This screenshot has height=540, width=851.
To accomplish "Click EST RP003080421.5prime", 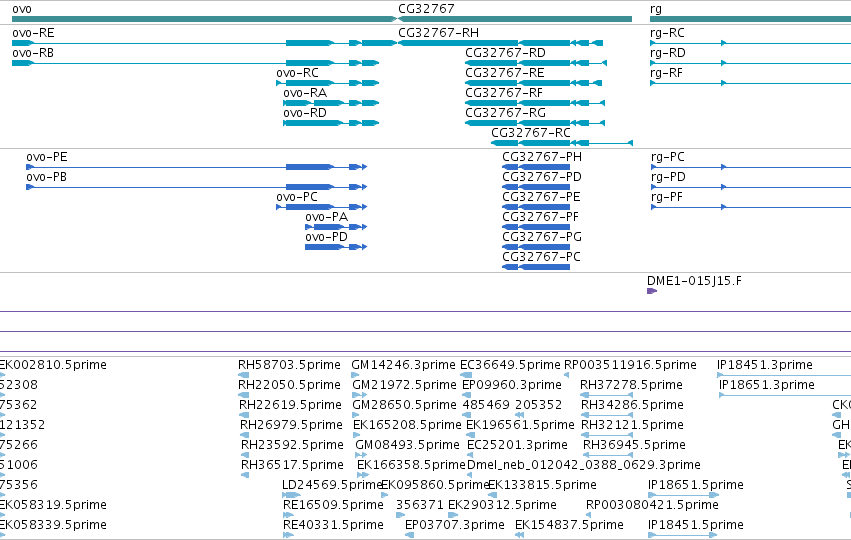I will (652, 505).
